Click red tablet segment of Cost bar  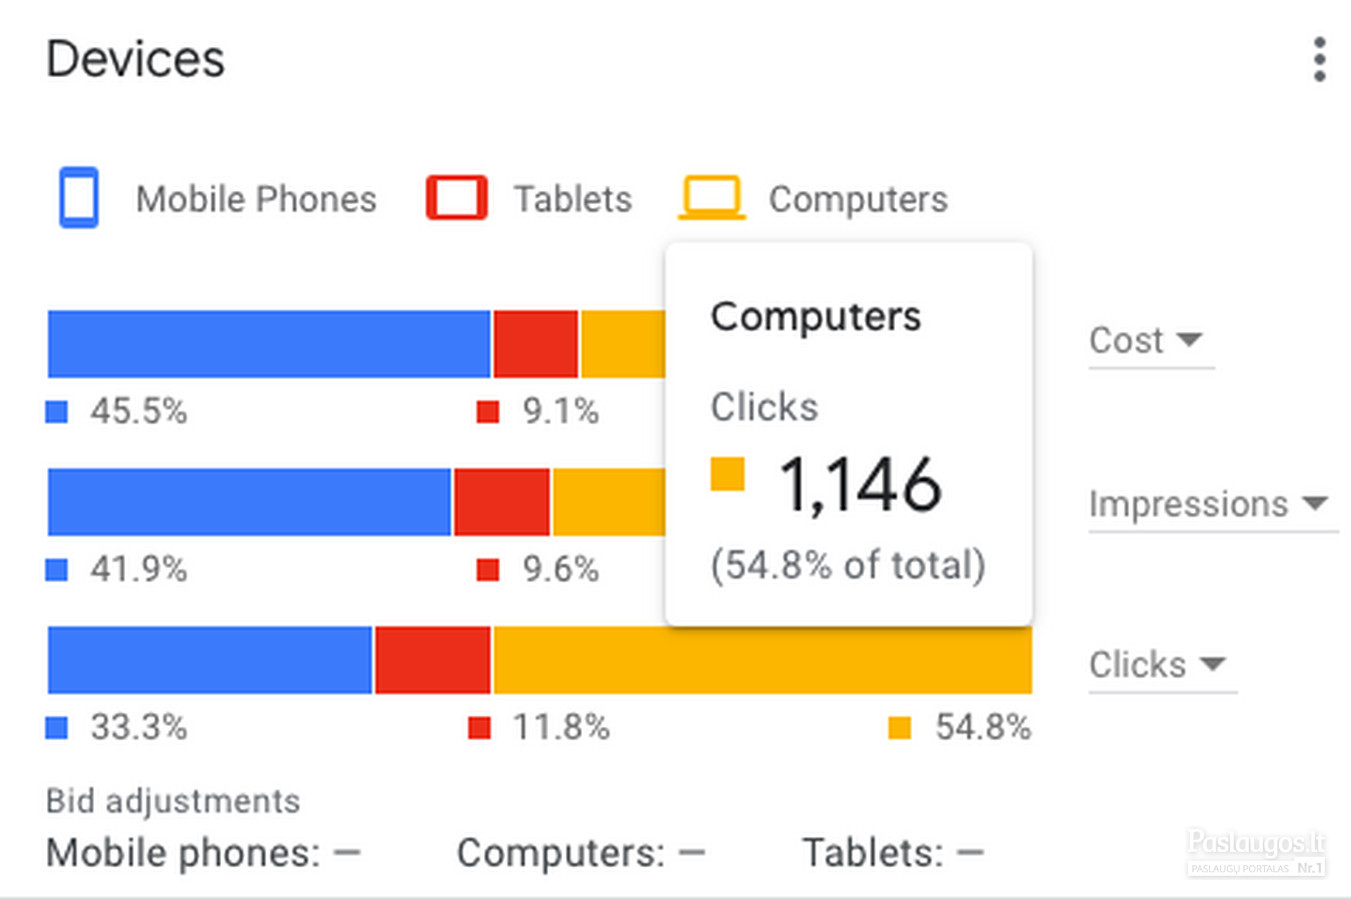(536, 344)
